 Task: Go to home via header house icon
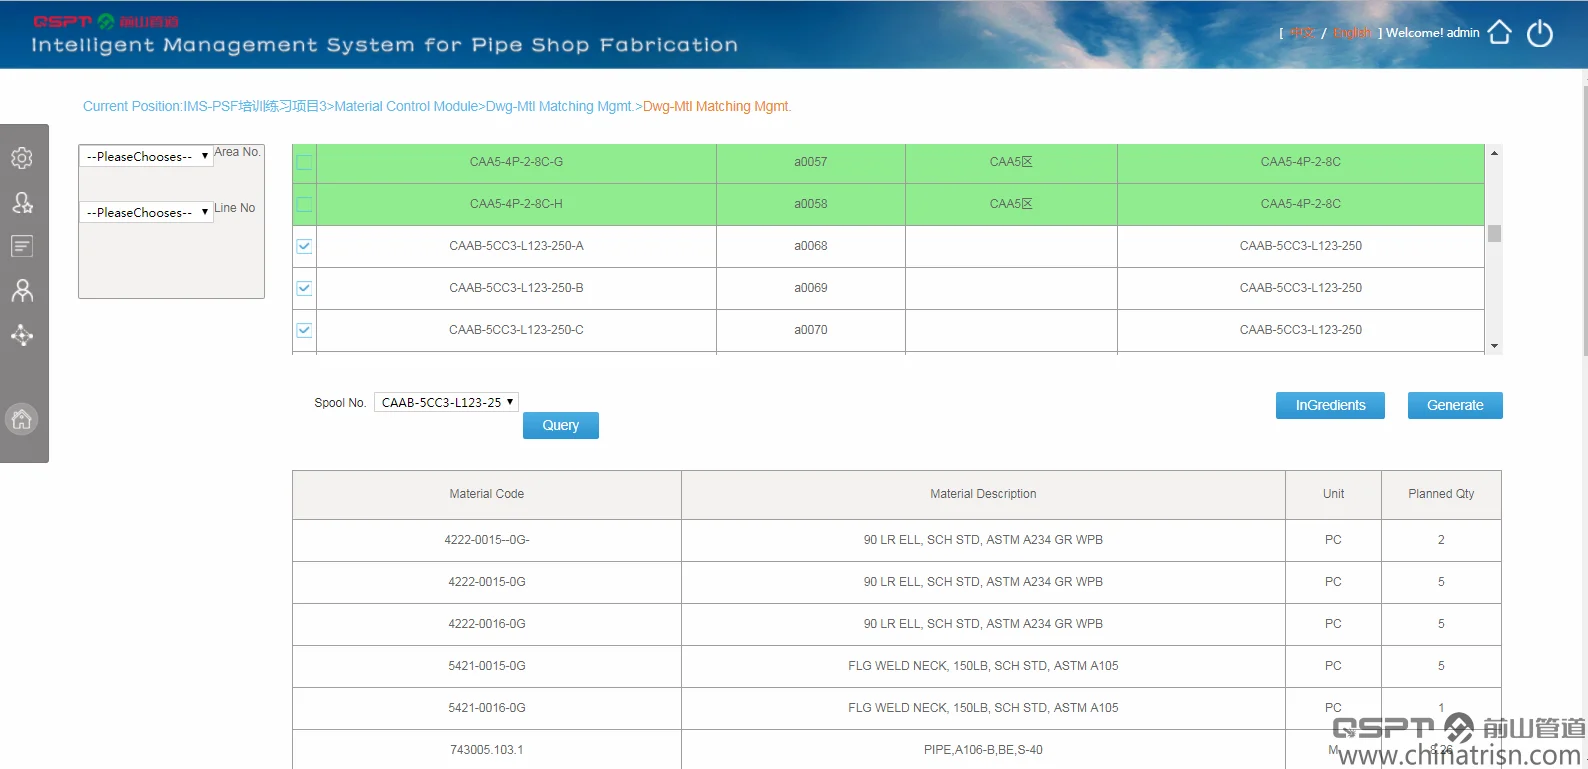[x=1499, y=33]
